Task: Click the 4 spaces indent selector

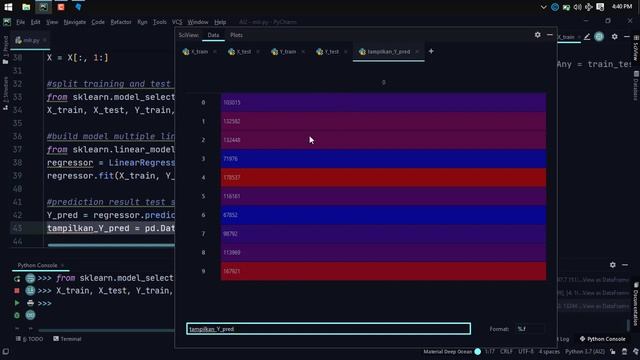Action: 549,351
